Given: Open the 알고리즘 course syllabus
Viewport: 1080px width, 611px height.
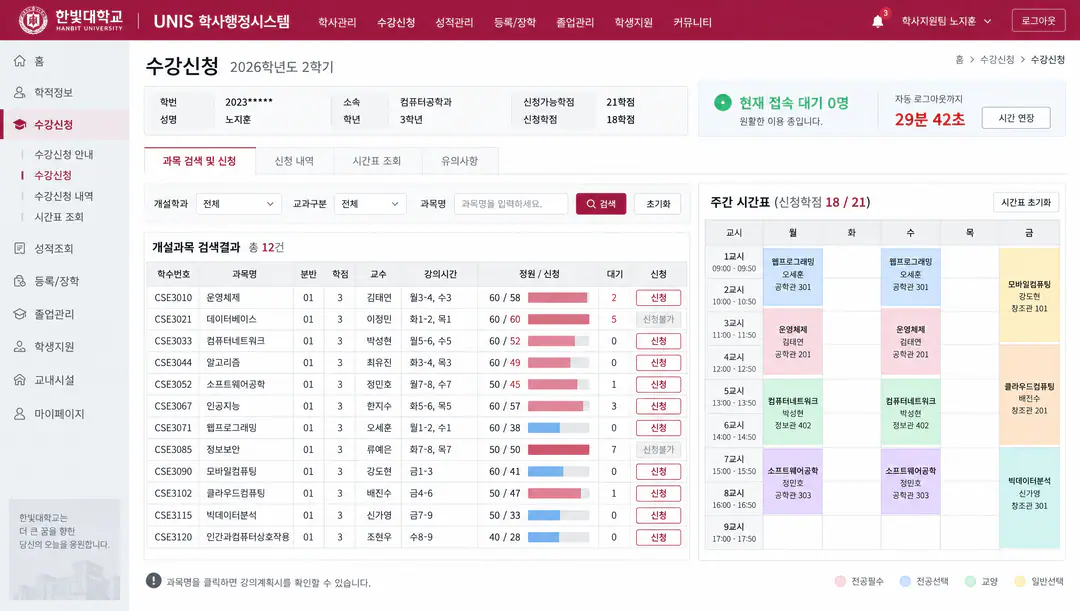Looking at the screenshot, I should pyautogui.click(x=221, y=363).
